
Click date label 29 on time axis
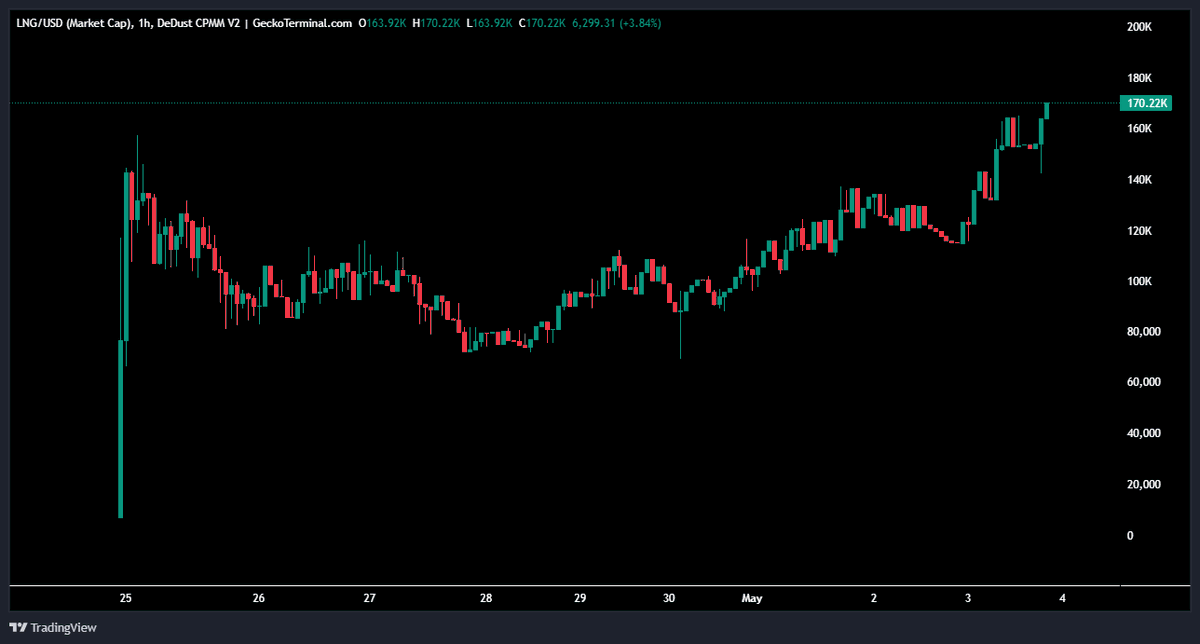(x=580, y=599)
